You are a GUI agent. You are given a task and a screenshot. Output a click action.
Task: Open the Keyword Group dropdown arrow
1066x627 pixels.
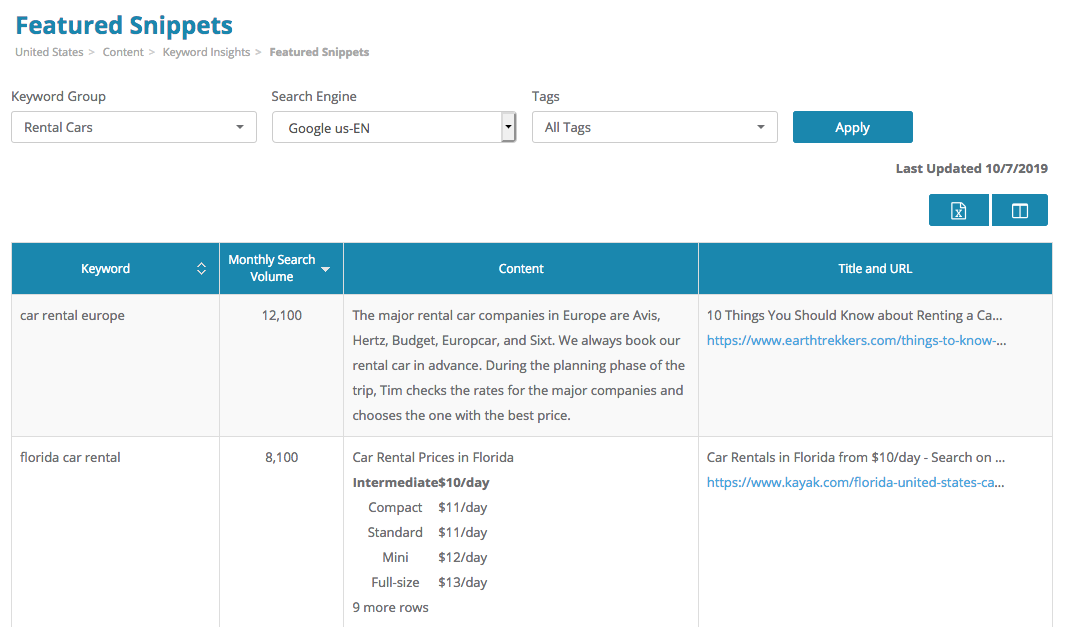click(239, 127)
